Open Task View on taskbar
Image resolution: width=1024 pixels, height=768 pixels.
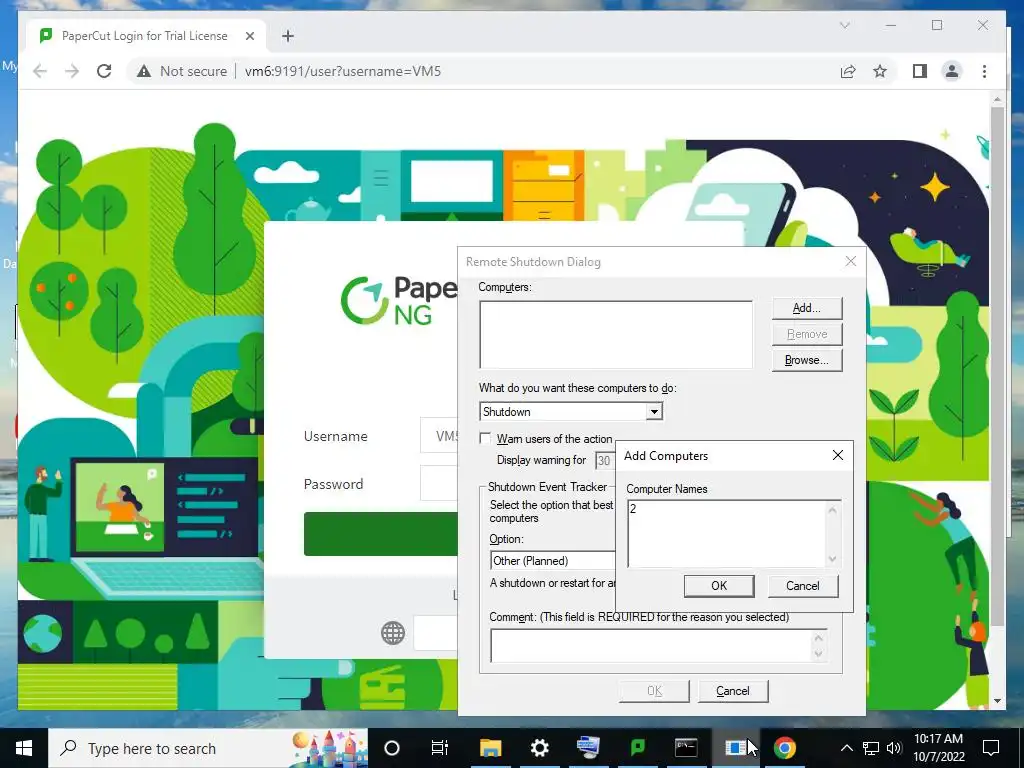(440, 748)
